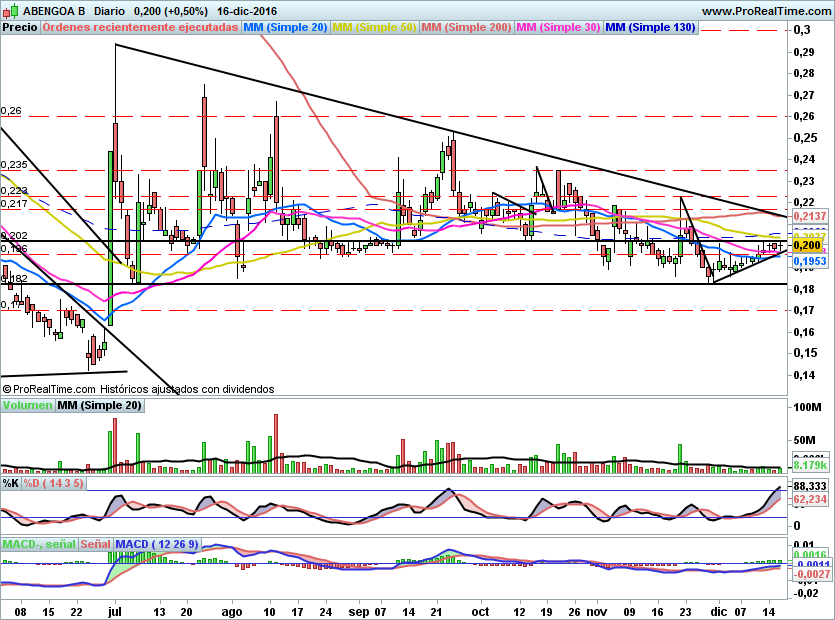The width and height of the screenshot is (835, 620).
Task: Open Órdenes recientemente ejecutadas label
Action: click(x=140, y=27)
